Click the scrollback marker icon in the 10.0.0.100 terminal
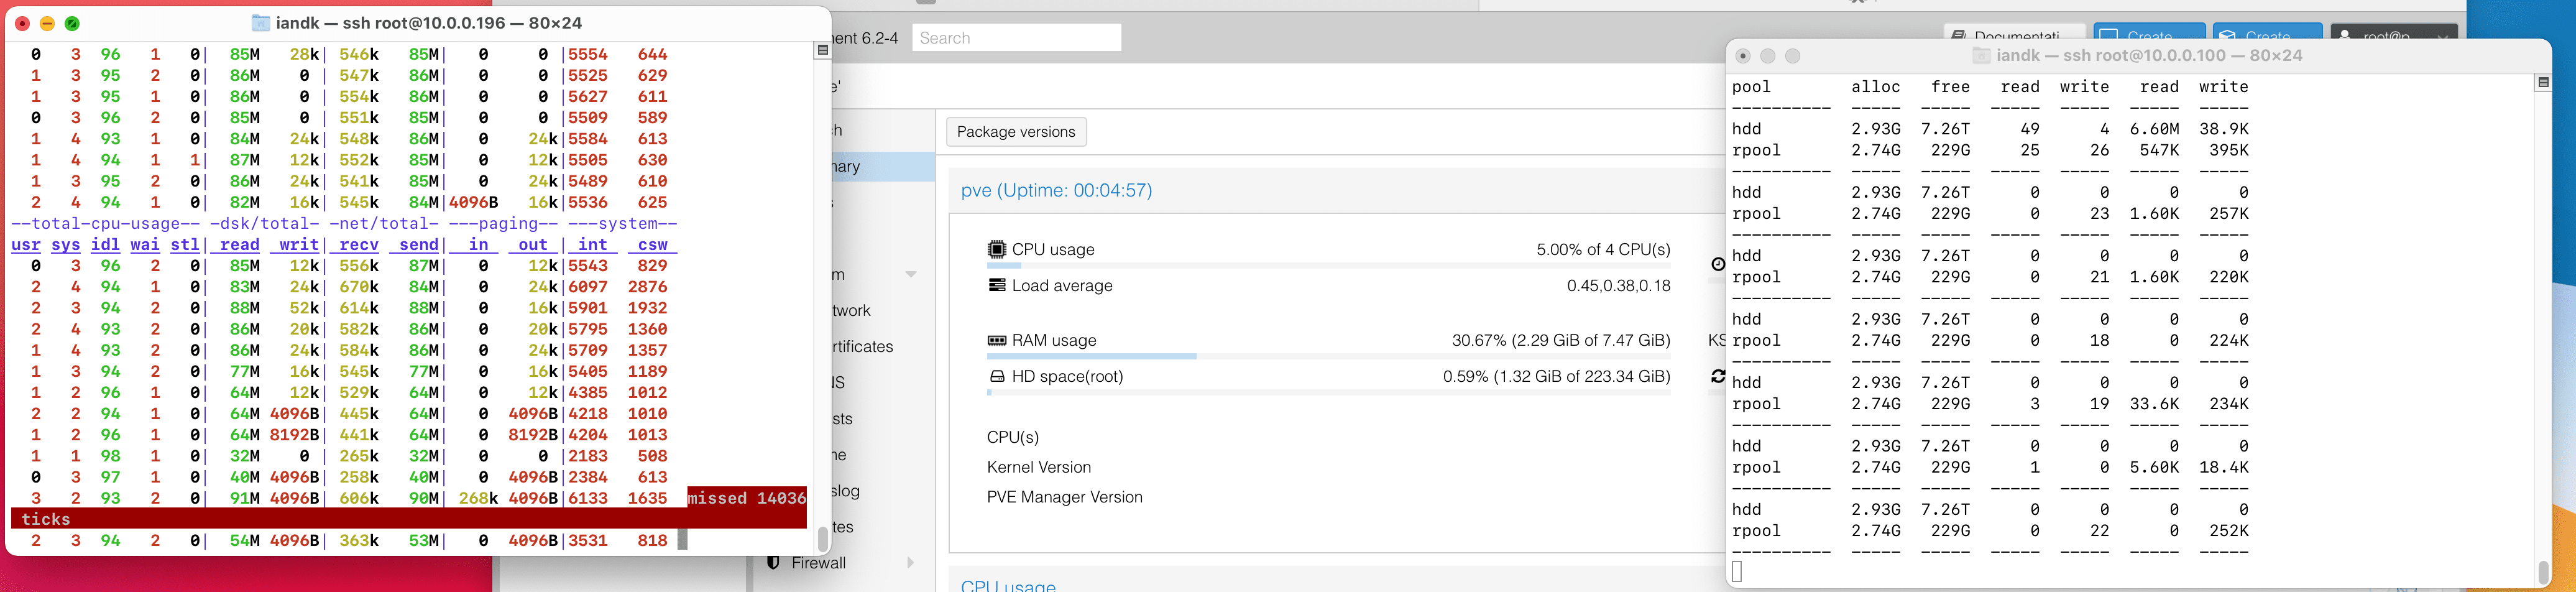This screenshot has width=2576, height=592. 2543,82
